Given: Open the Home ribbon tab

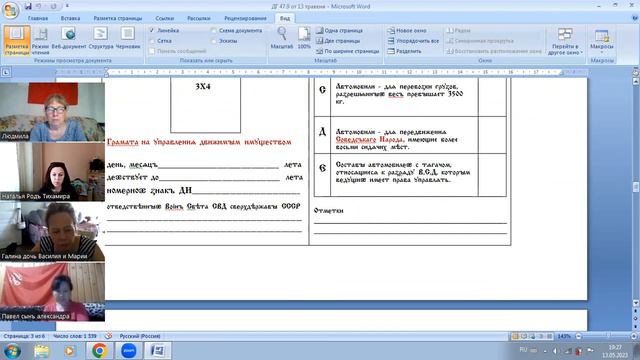Looking at the screenshot, I should pos(38,18).
